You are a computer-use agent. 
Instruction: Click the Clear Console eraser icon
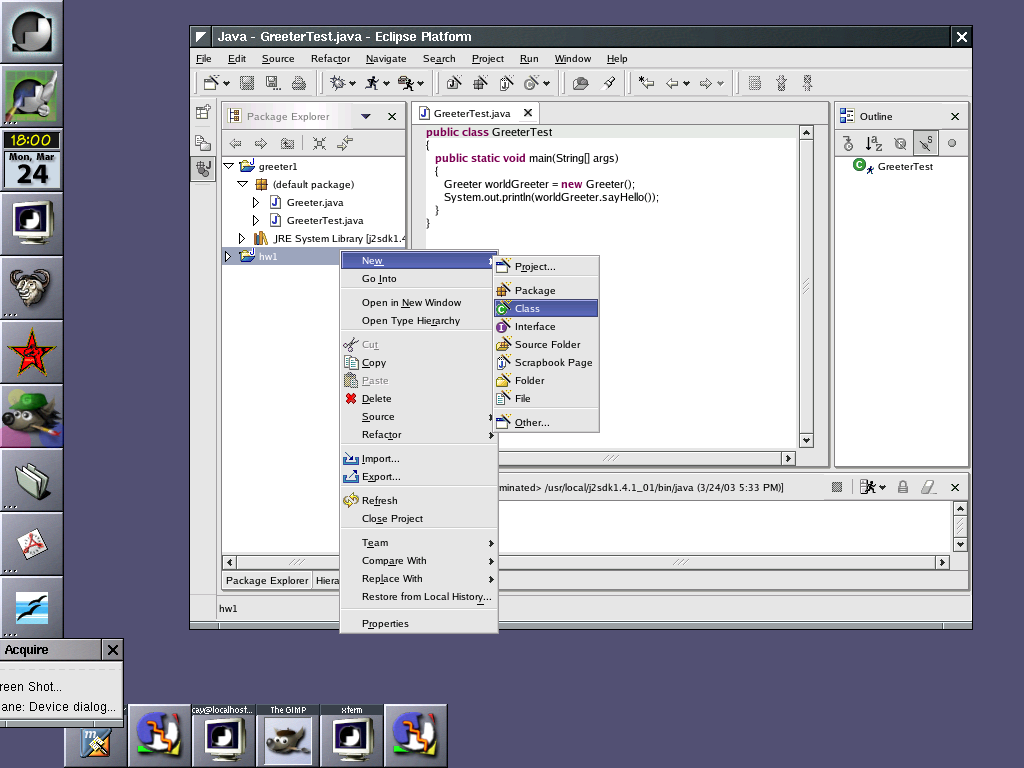[x=928, y=487]
